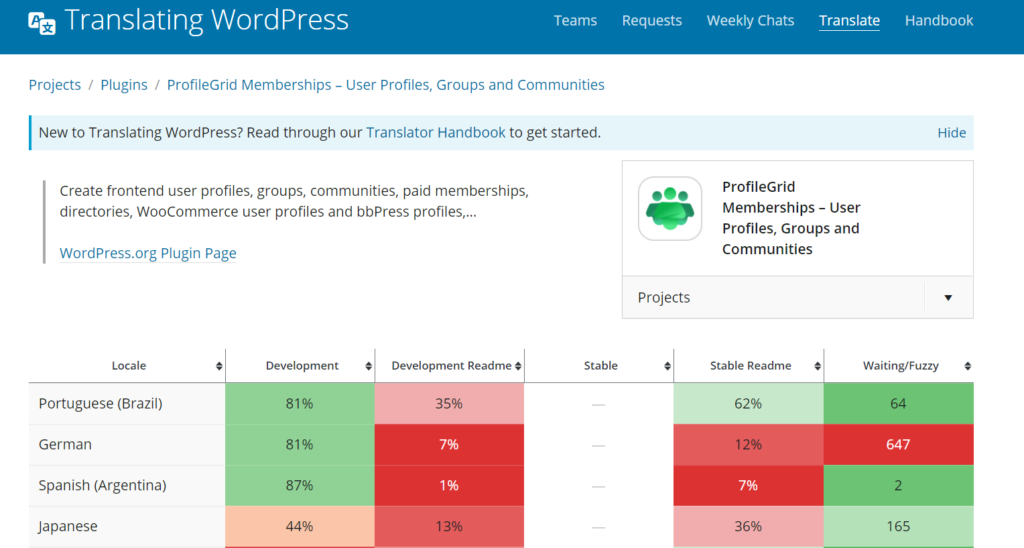Hide the Translator Handbook notice
1024x548 pixels.
click(951, 133)
